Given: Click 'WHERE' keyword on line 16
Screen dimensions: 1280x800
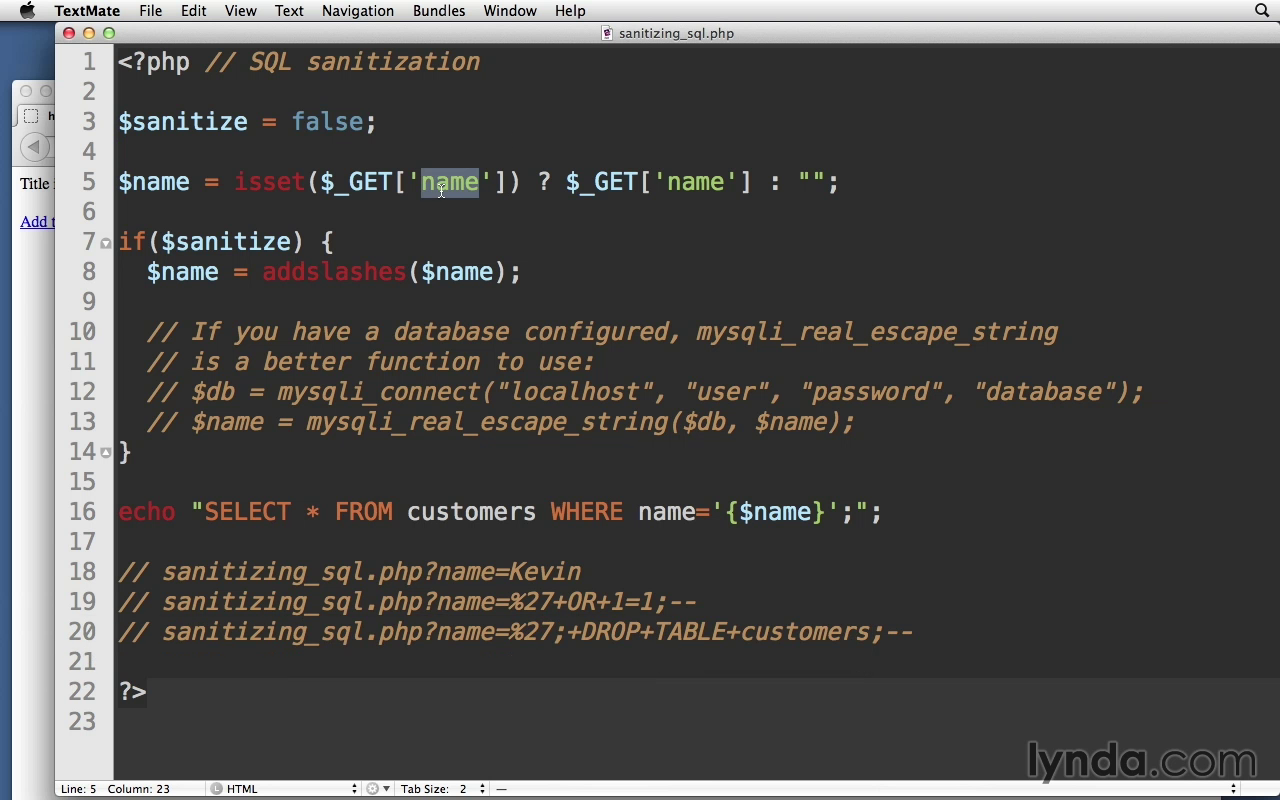Looking at the screenshot, I should pos(586,512).
